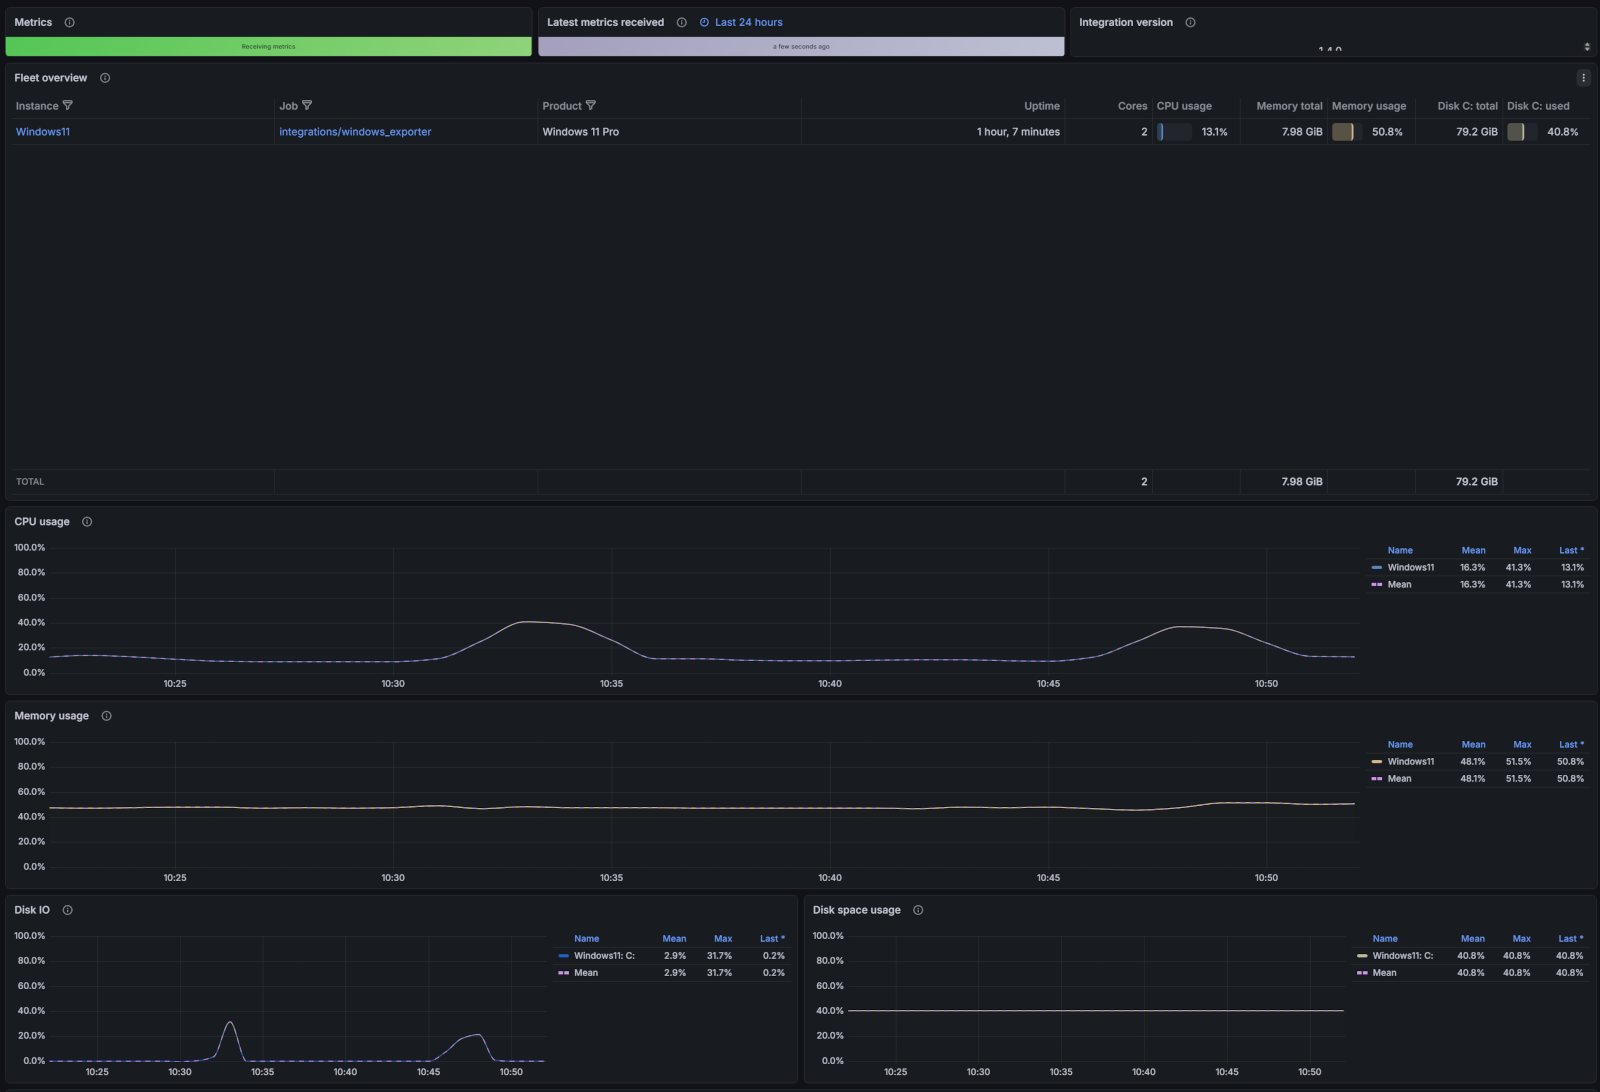The height and width of the screenshot is (1092, 1600).
Task: Click the CPU usage panel info icon
Action: [x=87, y=521]
